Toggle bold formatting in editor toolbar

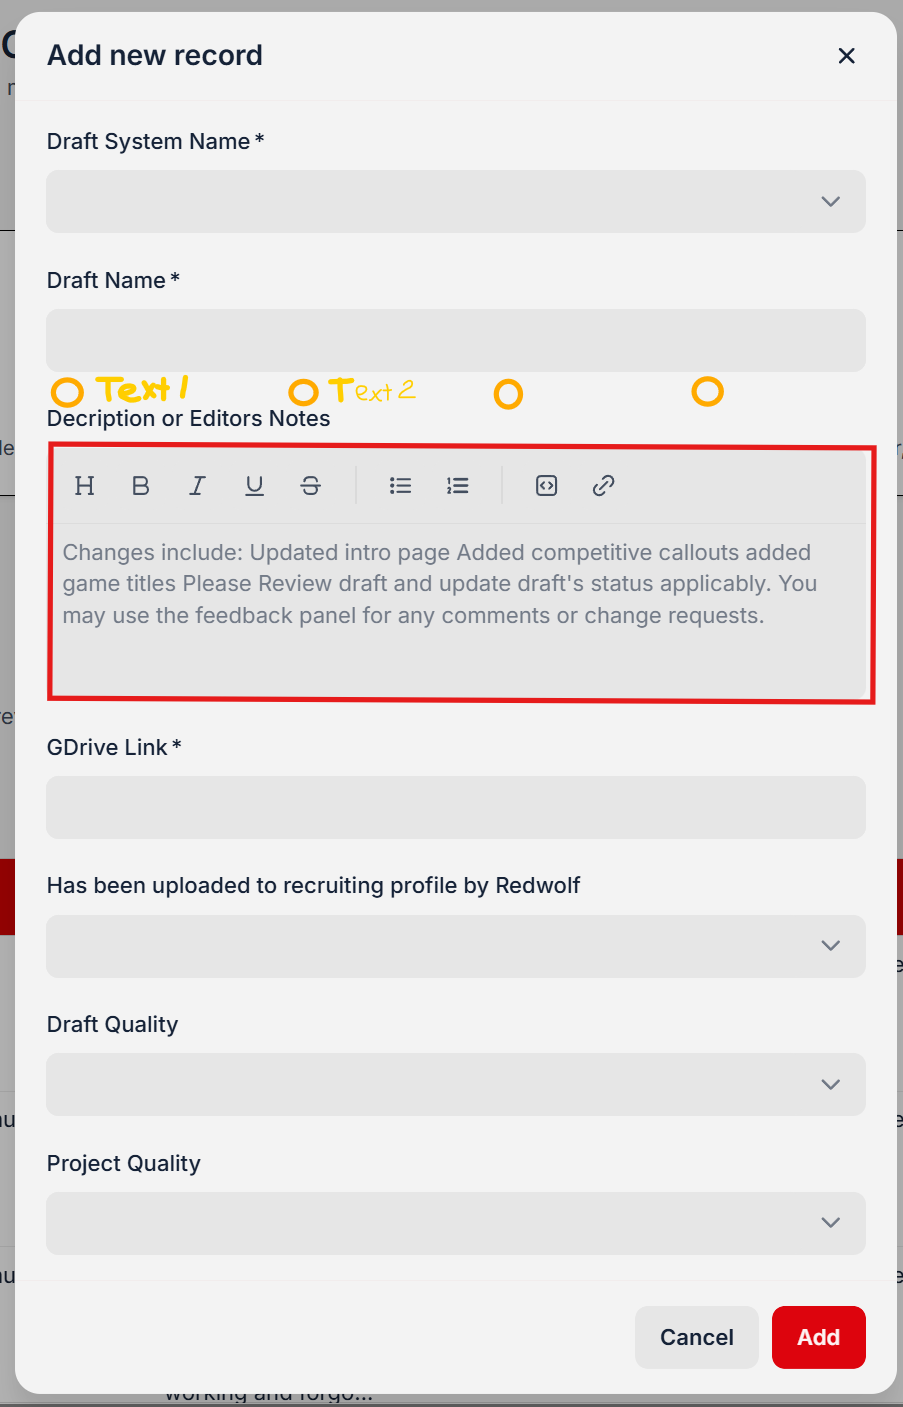[141, 486]
